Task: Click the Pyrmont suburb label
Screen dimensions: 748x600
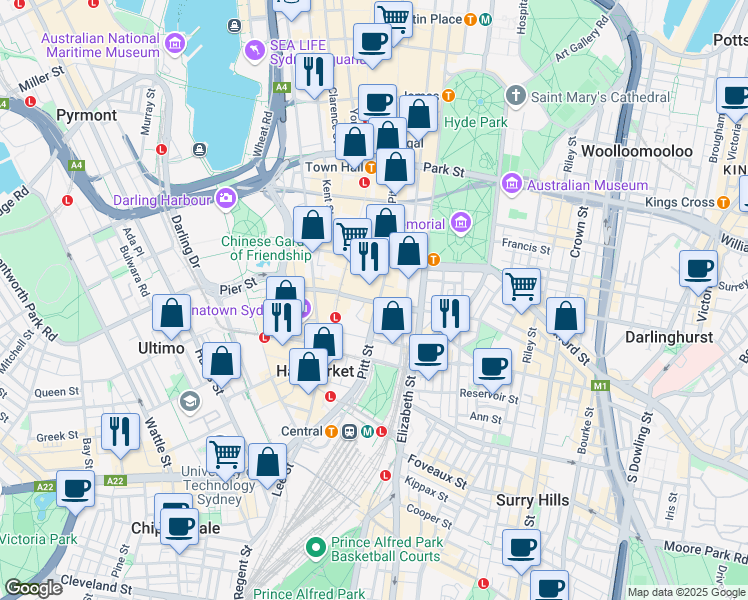Action: point(86,115)
